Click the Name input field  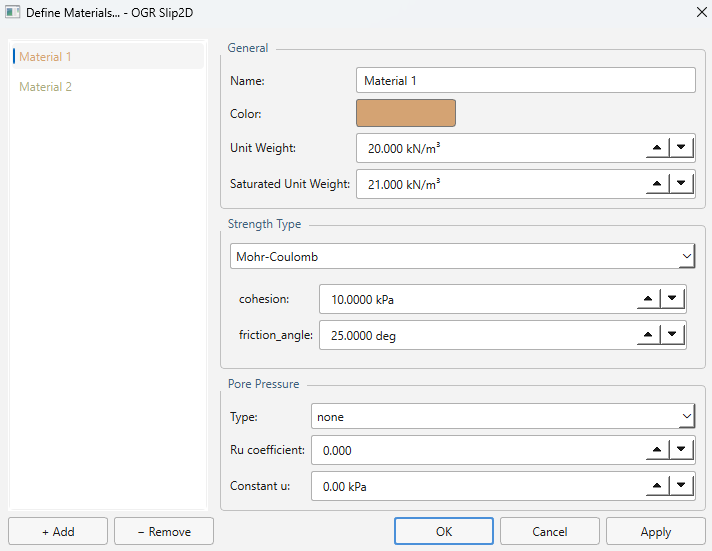point(525,80)
